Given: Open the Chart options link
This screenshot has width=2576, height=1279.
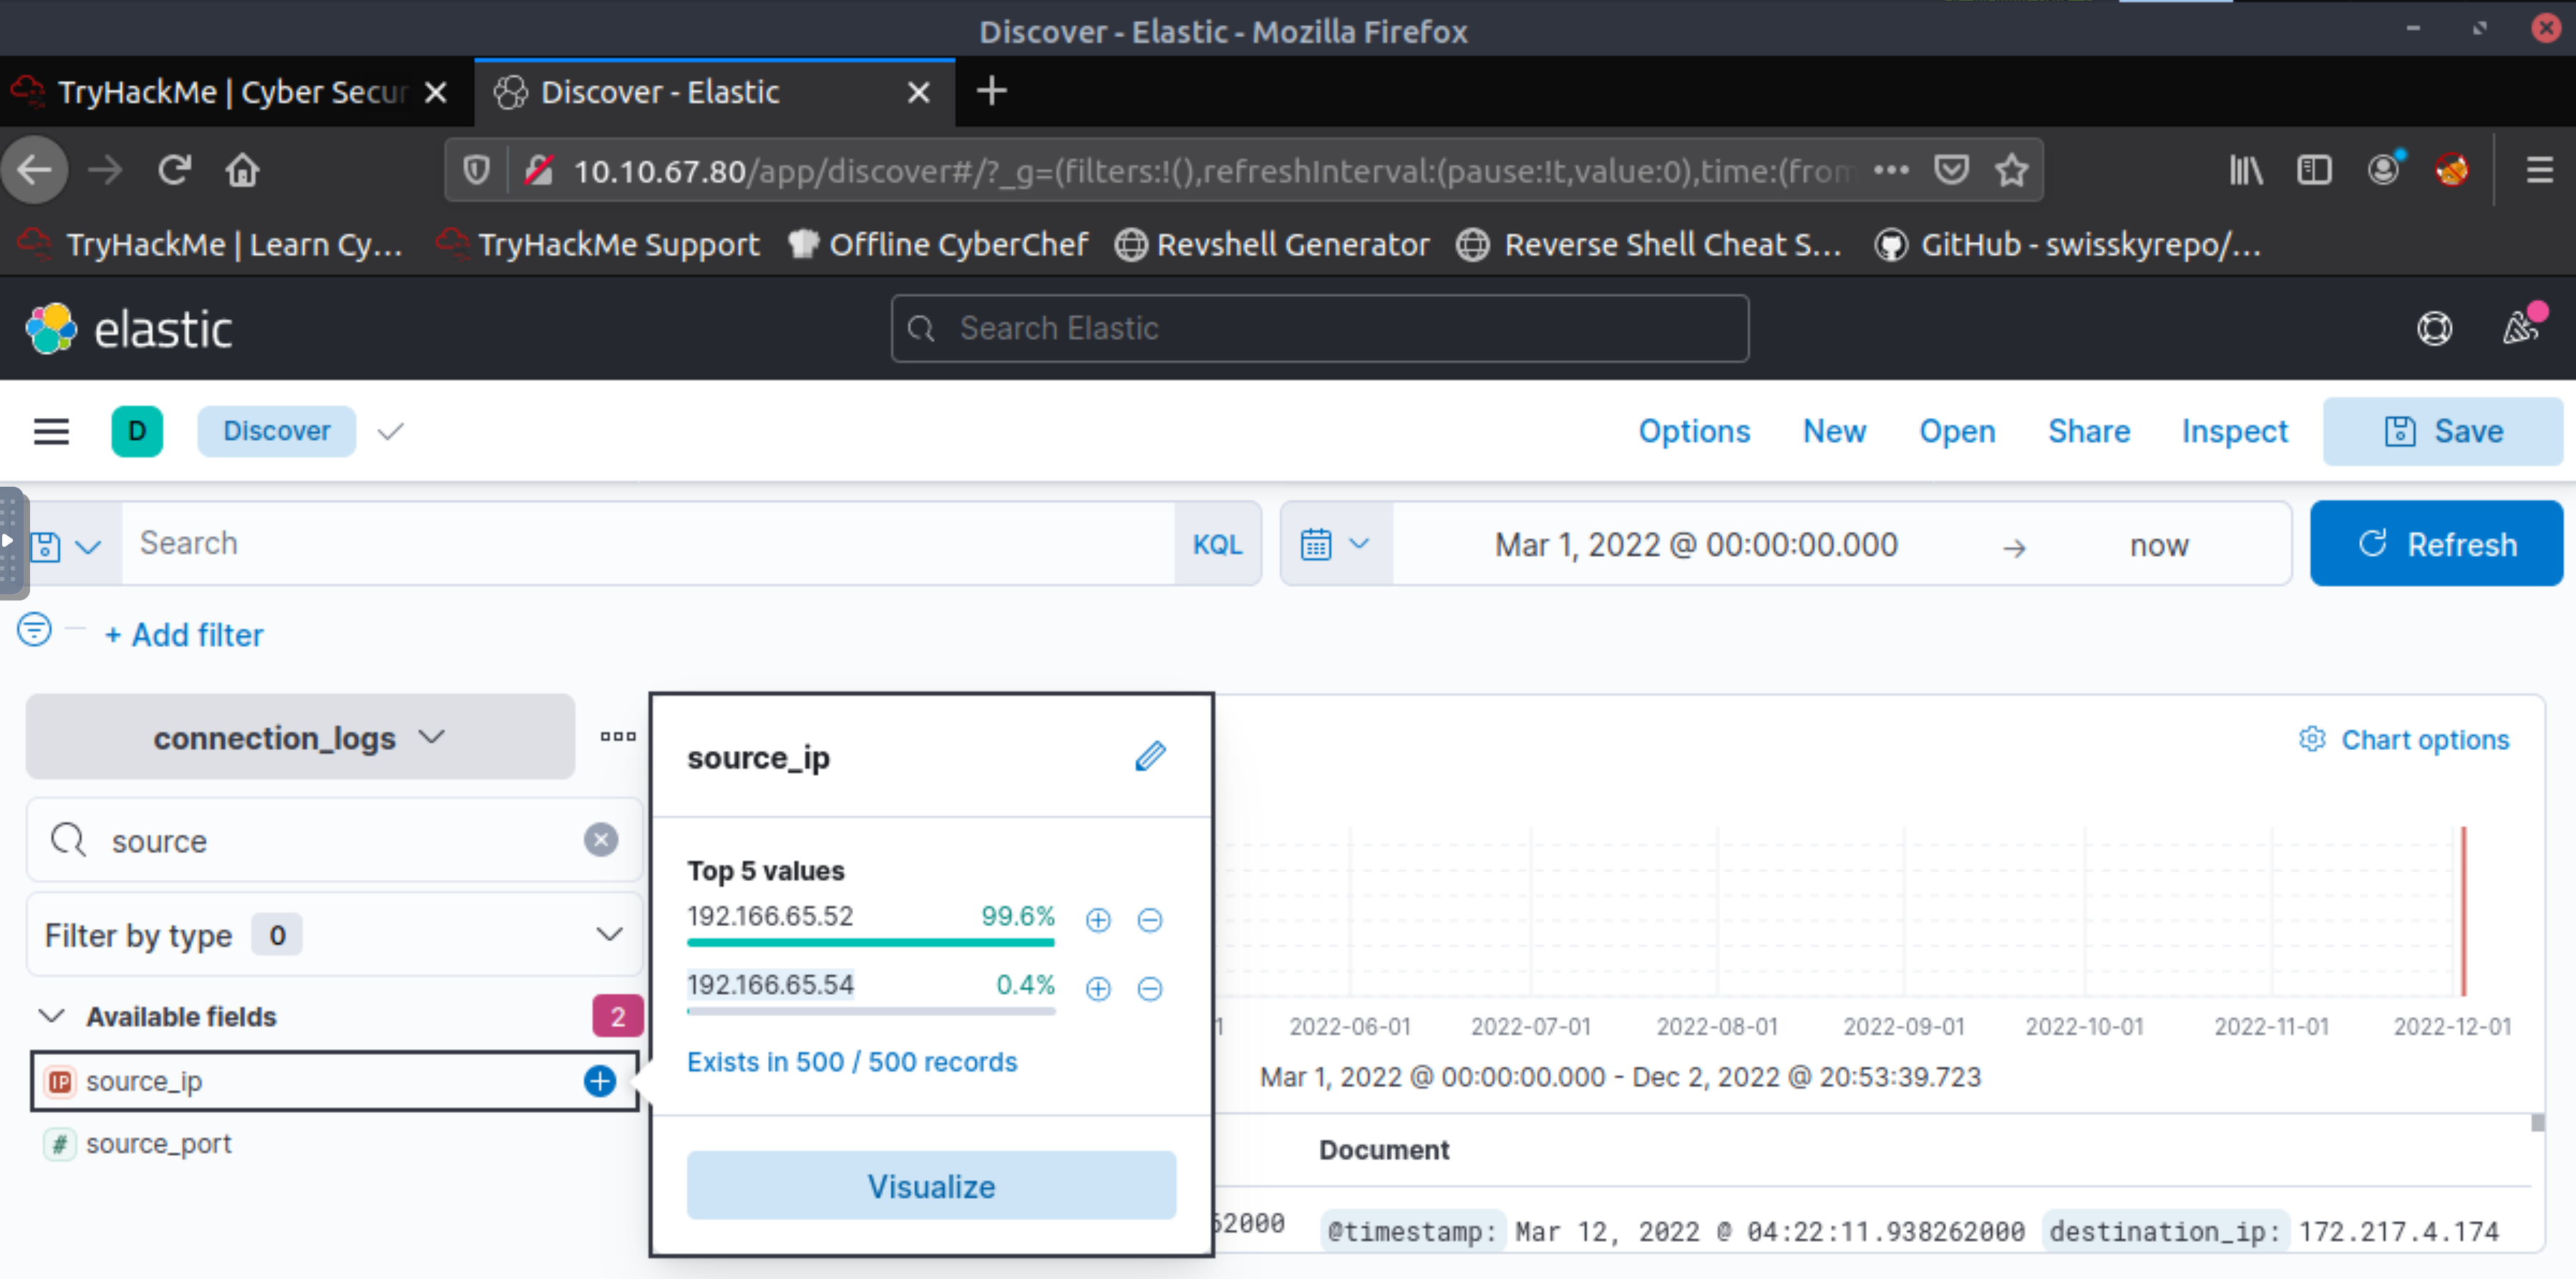Looking at the screenshot, I should [x=2404, y=739].
